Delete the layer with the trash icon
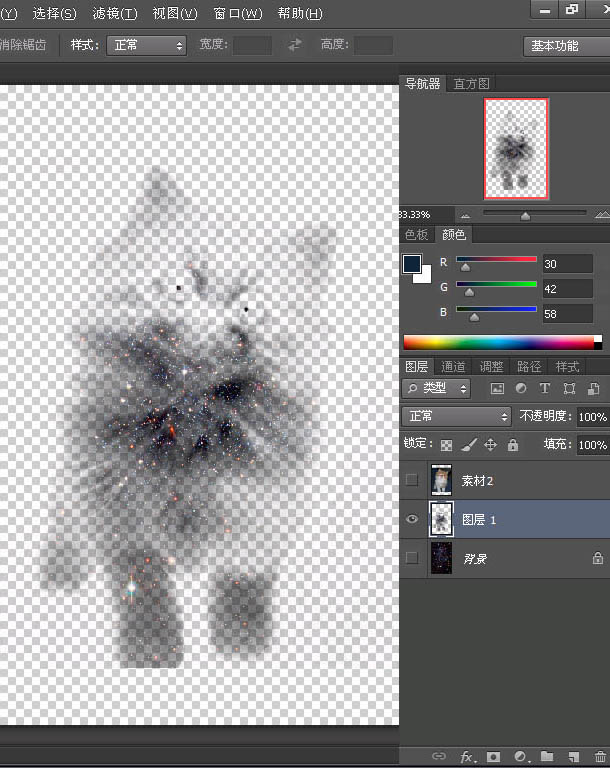Screen dimensions: 610x768 coord(599,757)
